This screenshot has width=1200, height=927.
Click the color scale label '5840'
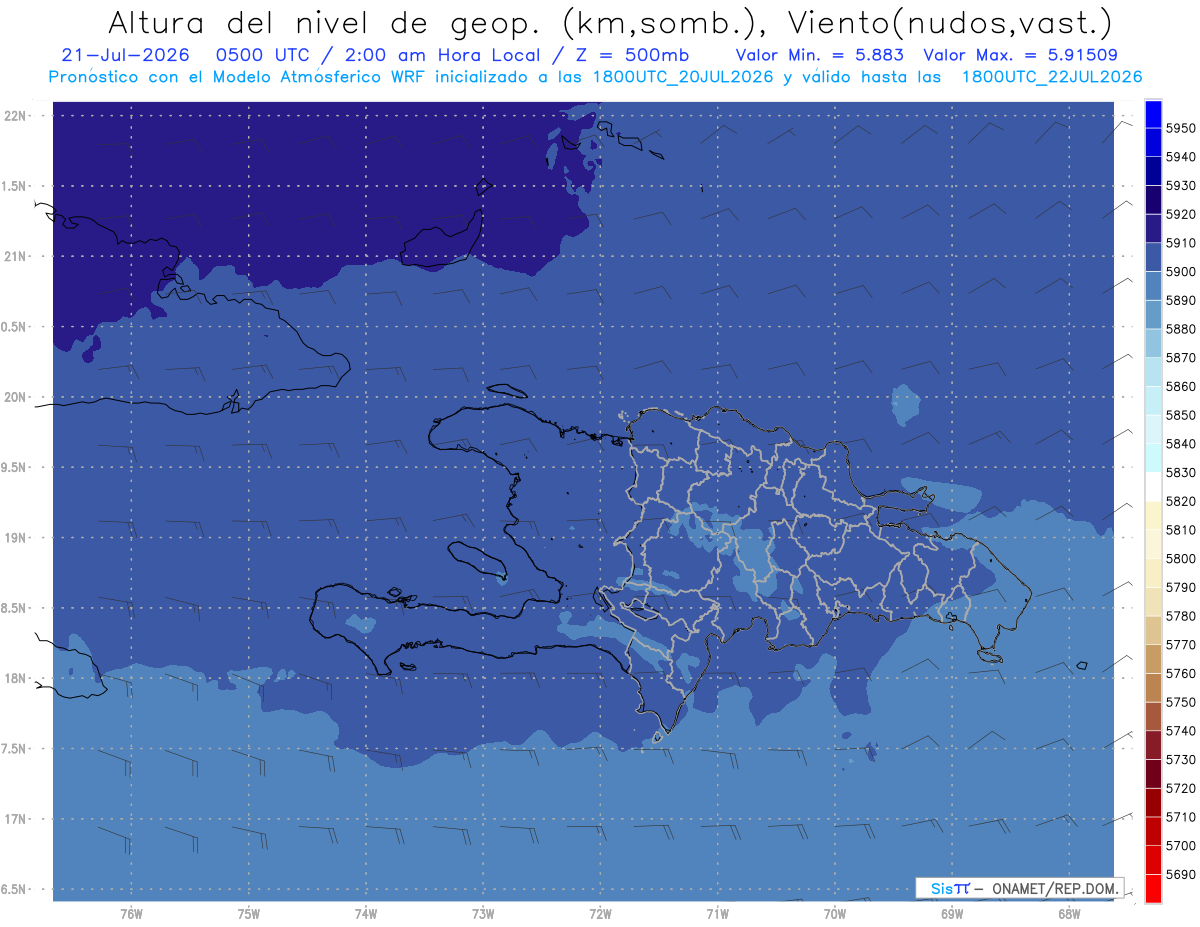click(x=1181, y=443)
